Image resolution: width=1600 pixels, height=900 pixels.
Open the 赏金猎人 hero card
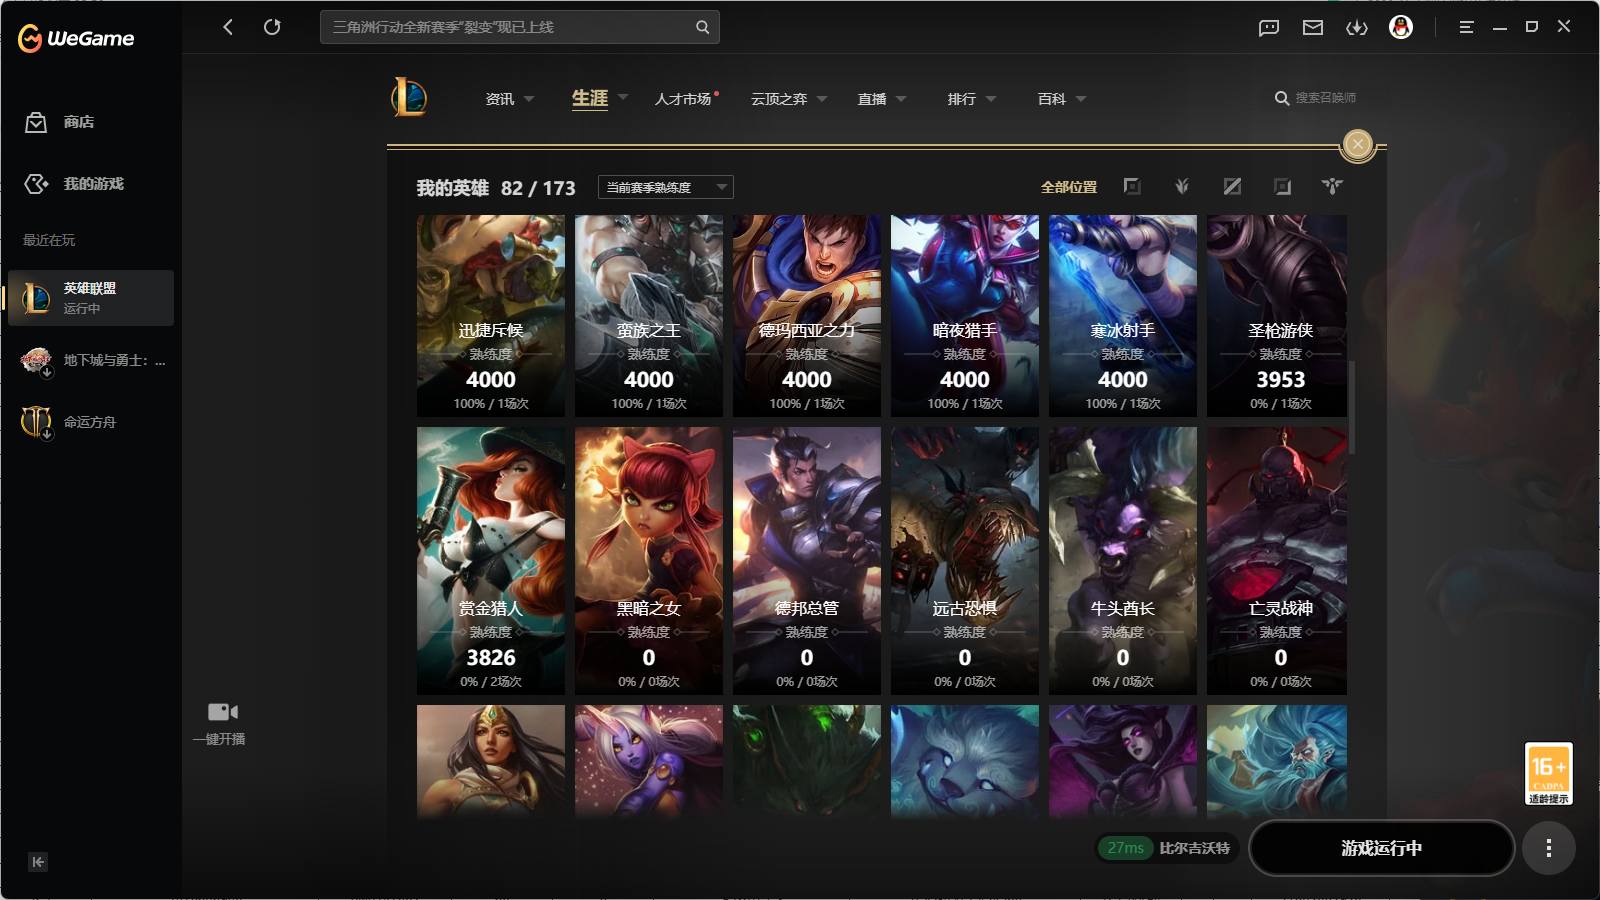click(491, 561)
